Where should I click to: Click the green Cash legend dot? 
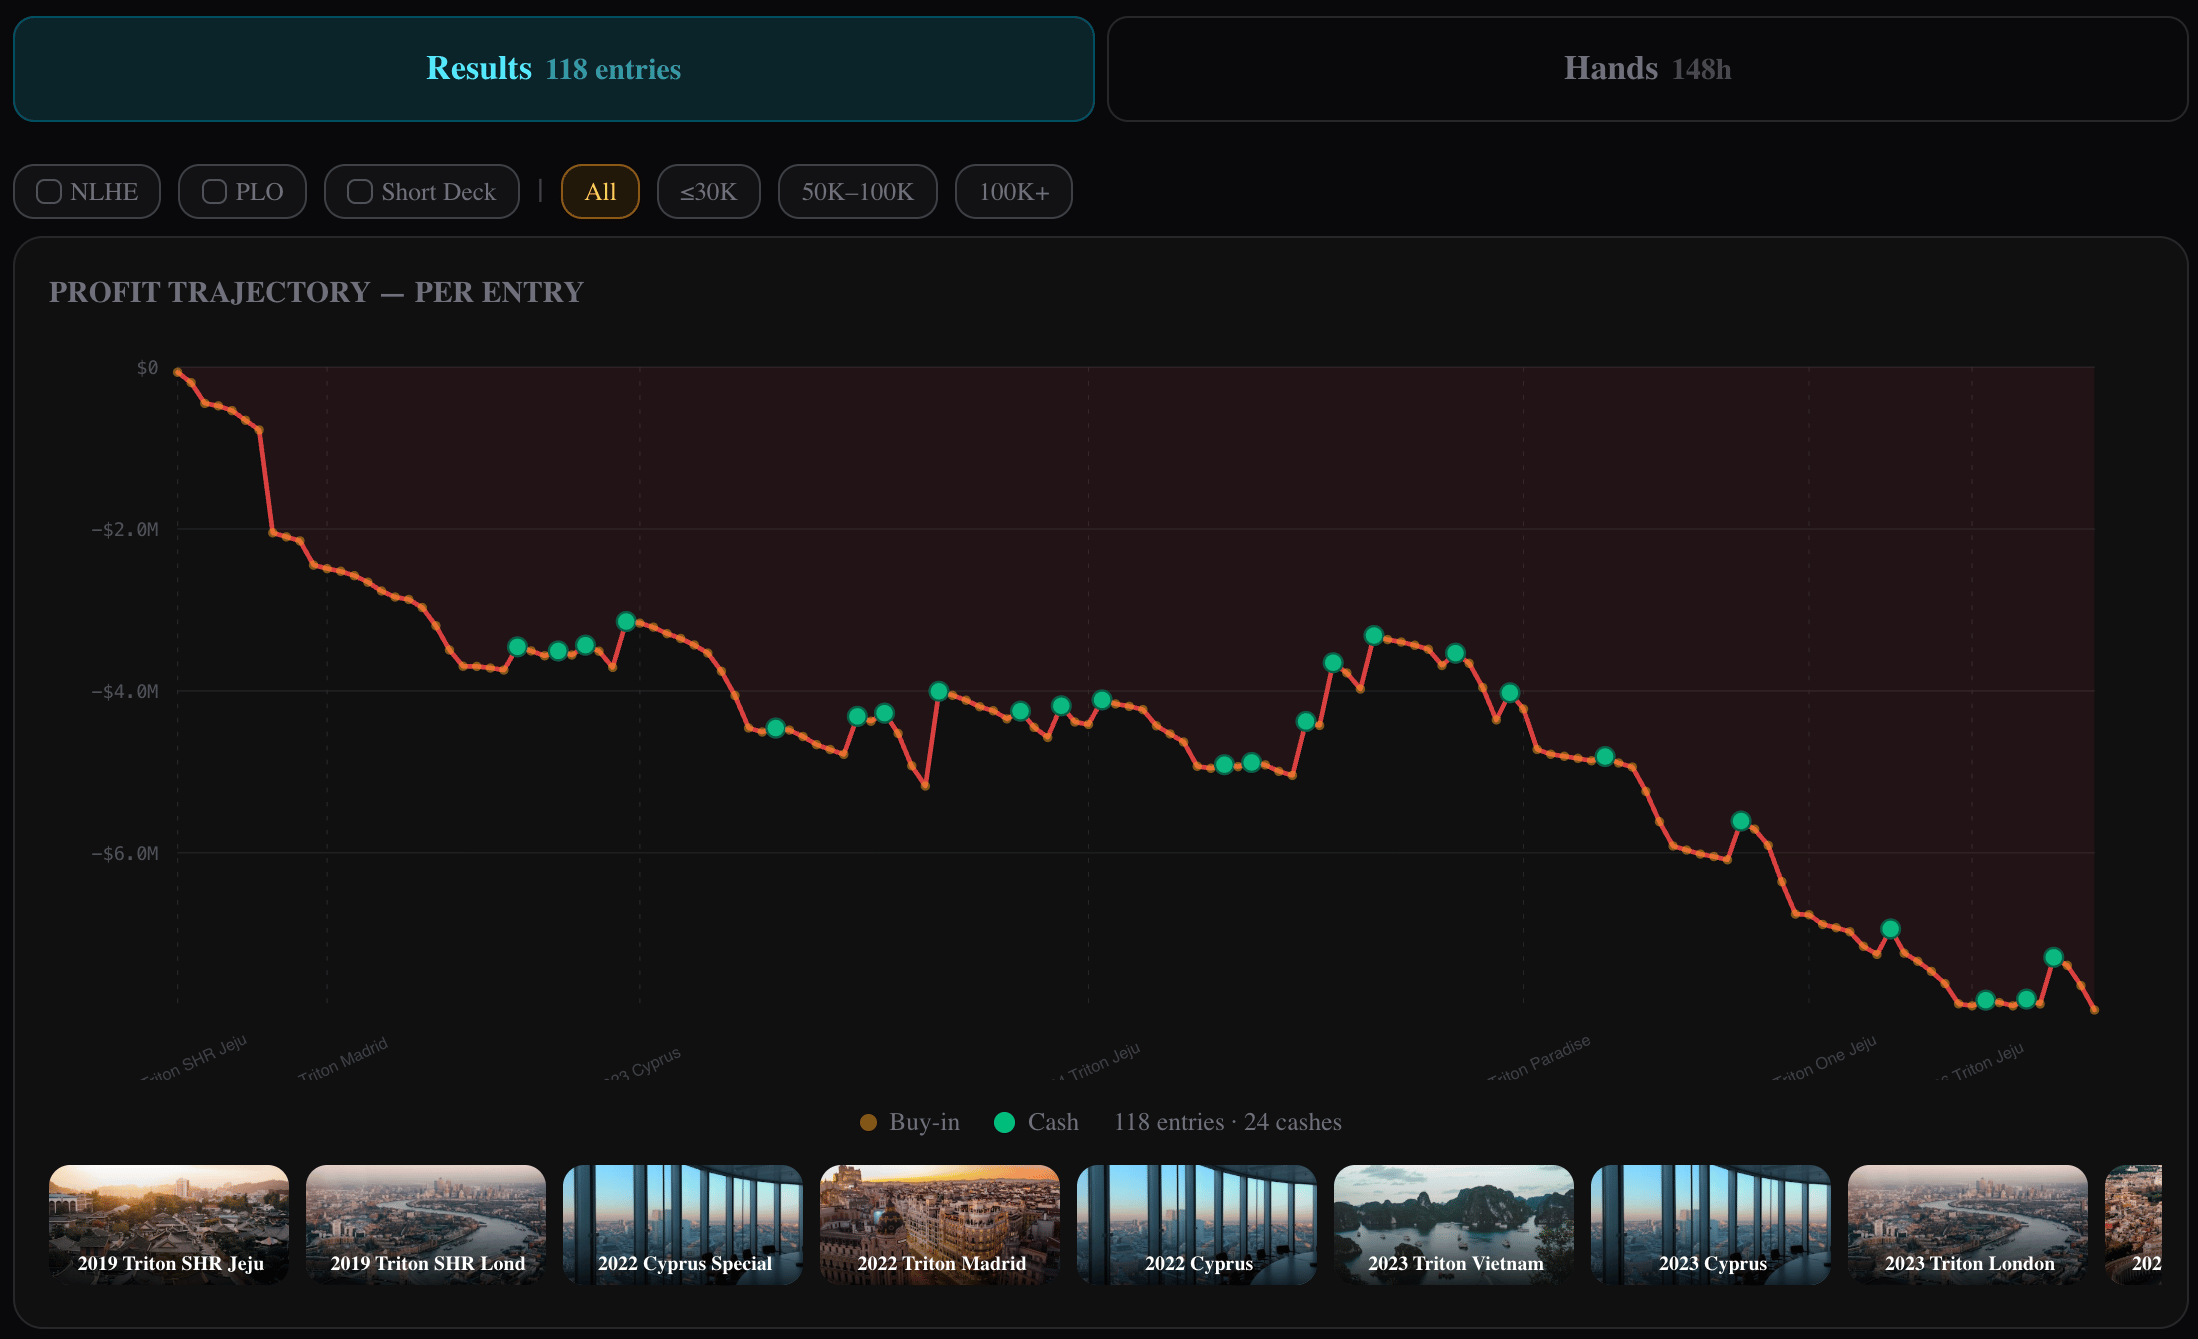1005,1122
